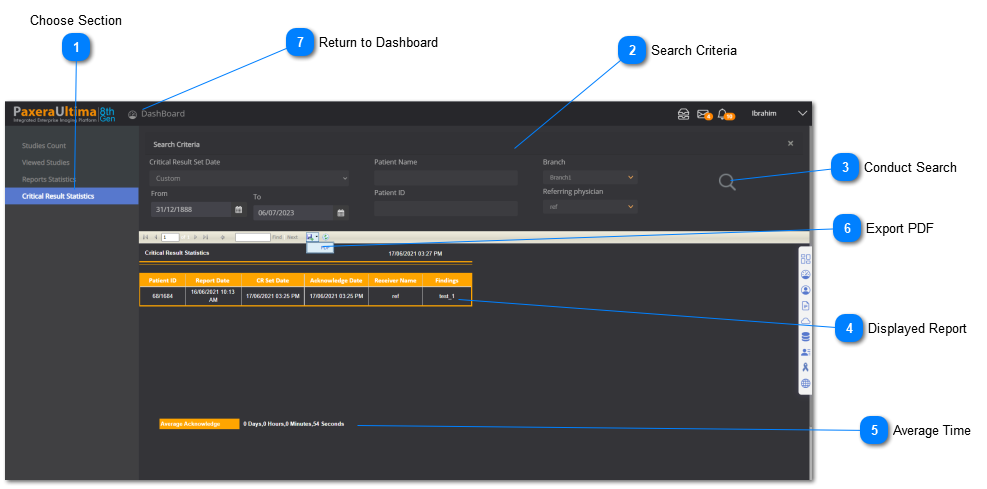
Task: Open the mail inbox icon
Action: [x=704, y=114]
